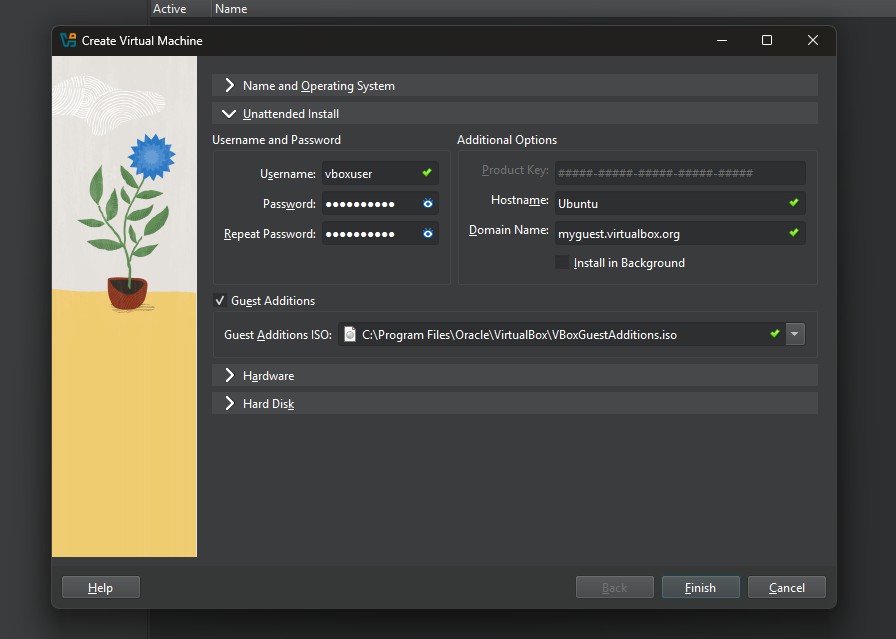This screenshot has width=896, height=639.
Task: Uncheck the Guest Additions checkbox
Action: (x=221, y=301)
